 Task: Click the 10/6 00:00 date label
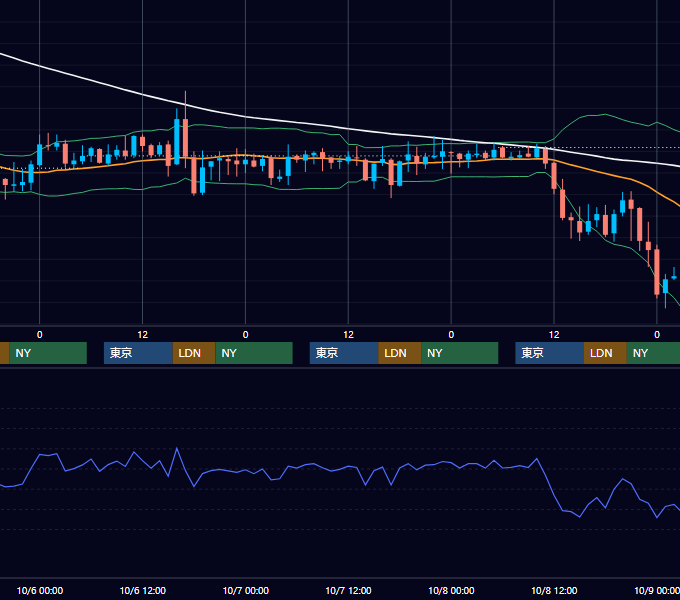tap(39, 590)
